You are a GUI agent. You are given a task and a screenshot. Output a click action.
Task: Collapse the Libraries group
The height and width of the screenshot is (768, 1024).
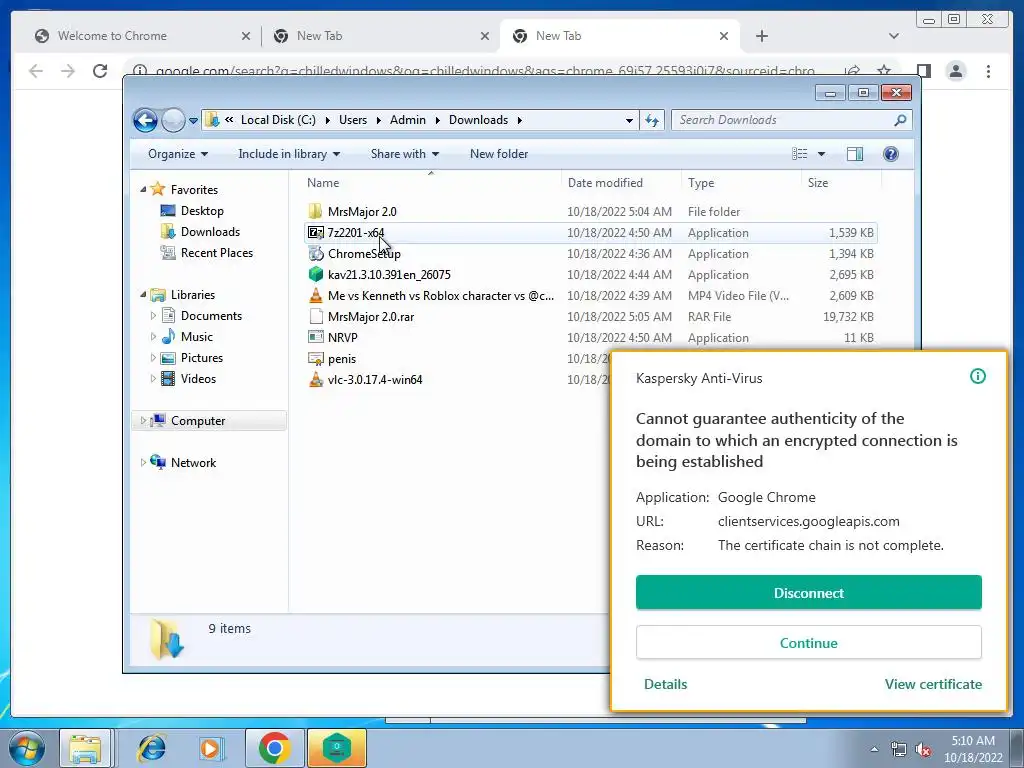click(143, 295)
